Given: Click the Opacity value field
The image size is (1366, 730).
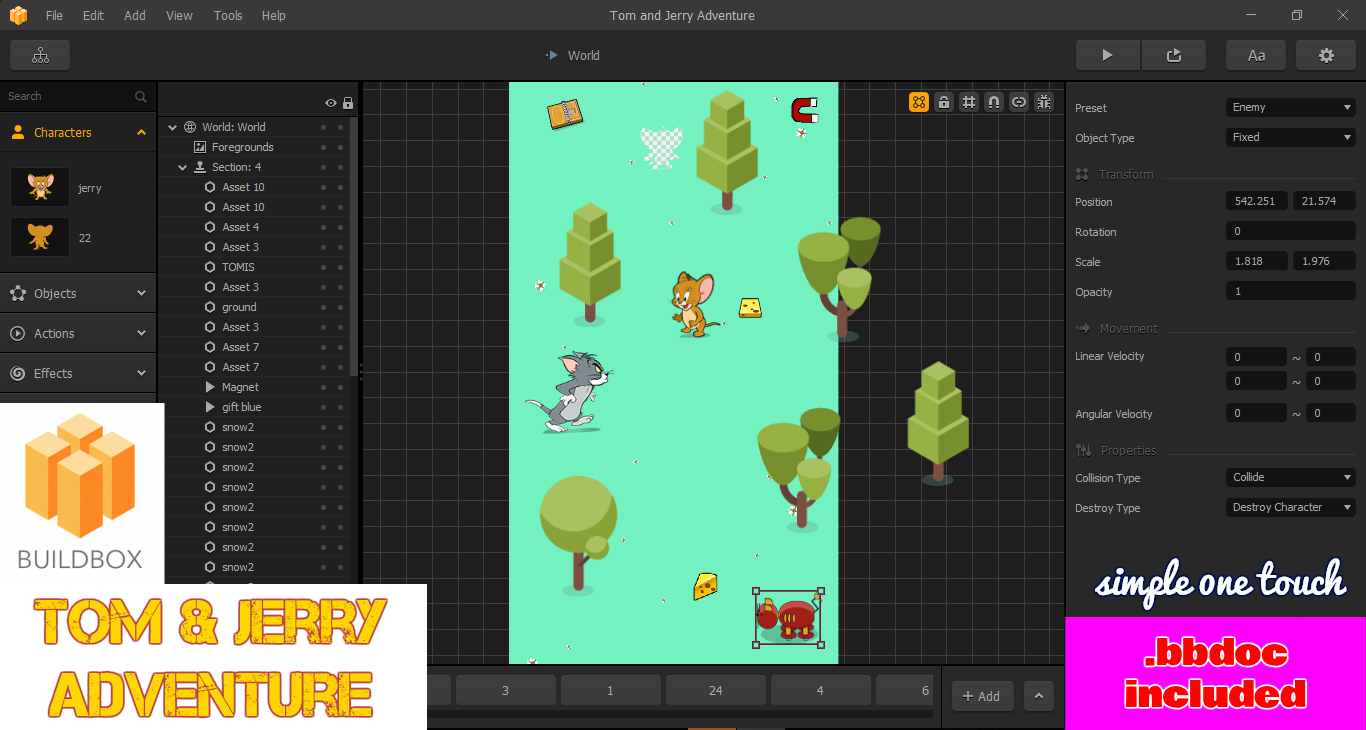Looking at the screenshot, I should 1291,291.
